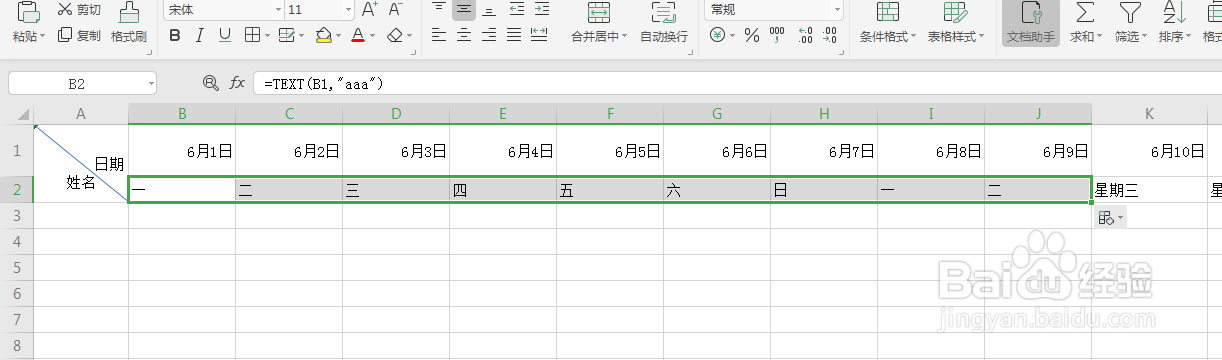Toggle bold formatting
The image size is (1222, 360).
(x=175, y=36)
